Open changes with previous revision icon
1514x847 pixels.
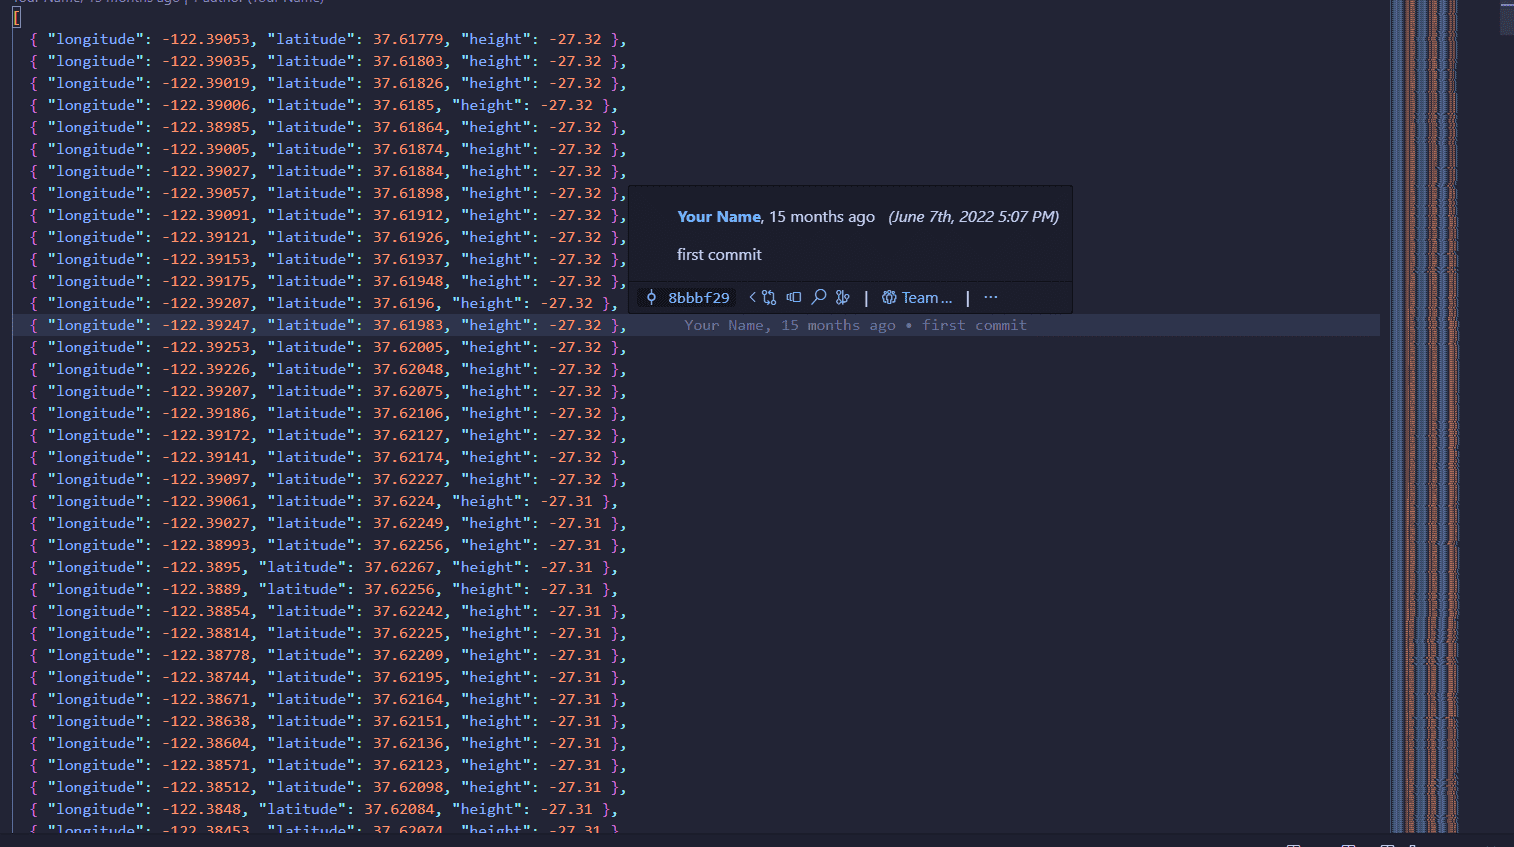(765, 298)
